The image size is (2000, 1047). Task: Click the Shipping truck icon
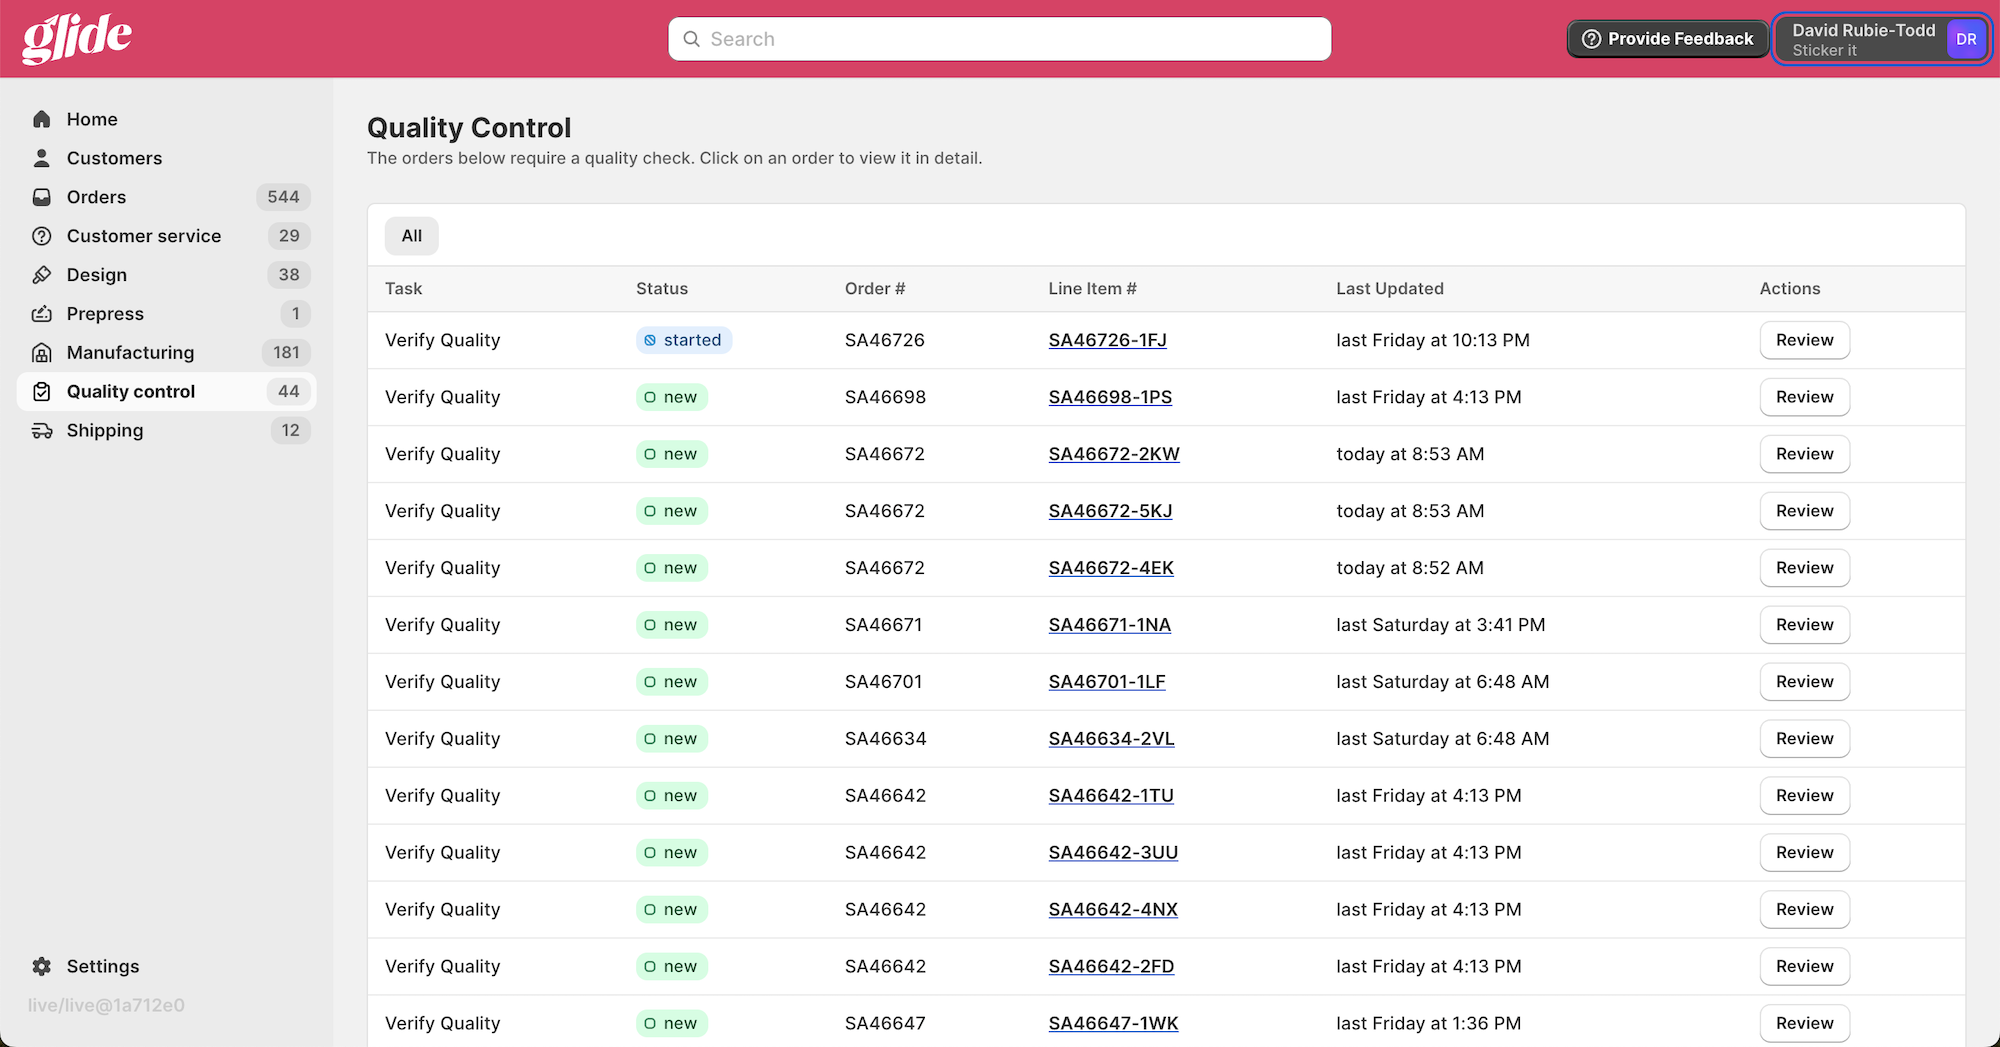coord(42,431)
